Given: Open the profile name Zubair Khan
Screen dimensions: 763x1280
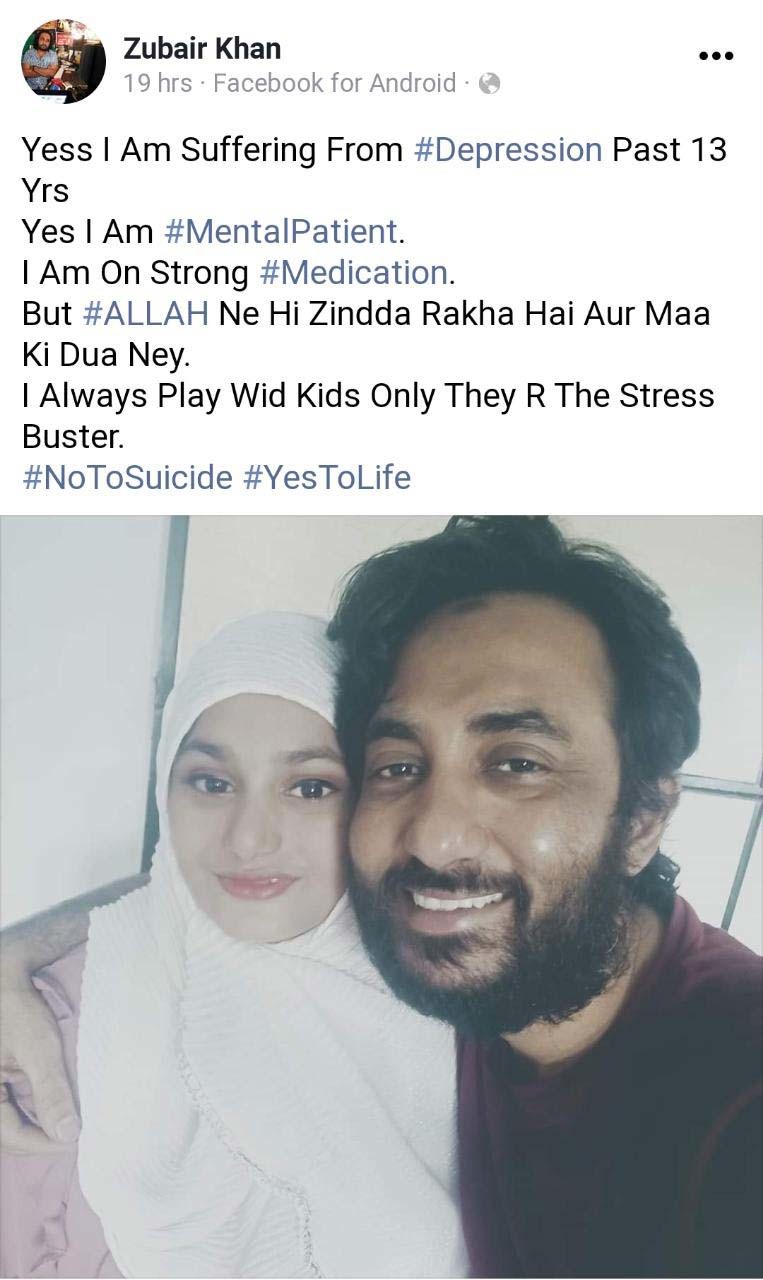Looking at the screenshot, I should pos(201,48).
